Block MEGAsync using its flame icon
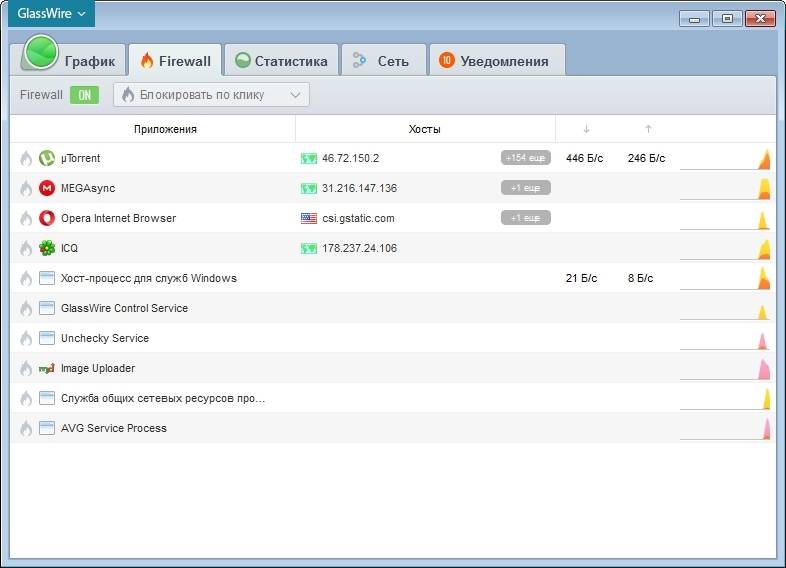The width and height of the screenshot is (786, 568). pyautogui.click(x=26, y=188)
